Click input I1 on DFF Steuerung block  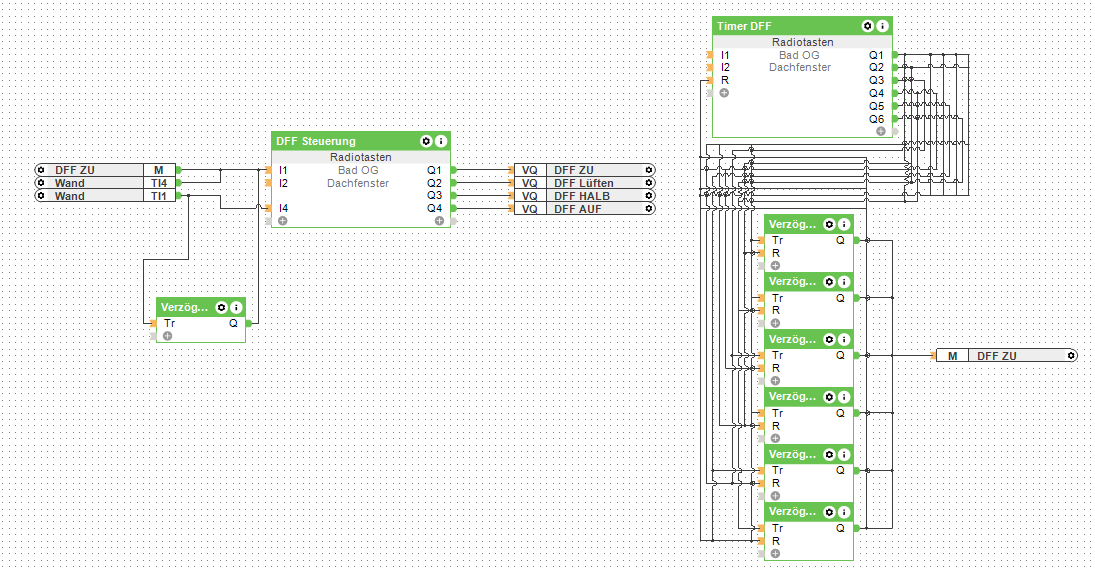pyautogui.click(x=283, y=170)
